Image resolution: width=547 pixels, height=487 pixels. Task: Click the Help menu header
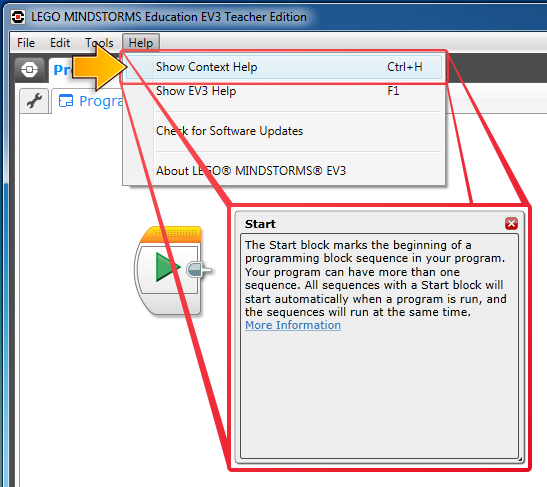[x=141, y=43]
